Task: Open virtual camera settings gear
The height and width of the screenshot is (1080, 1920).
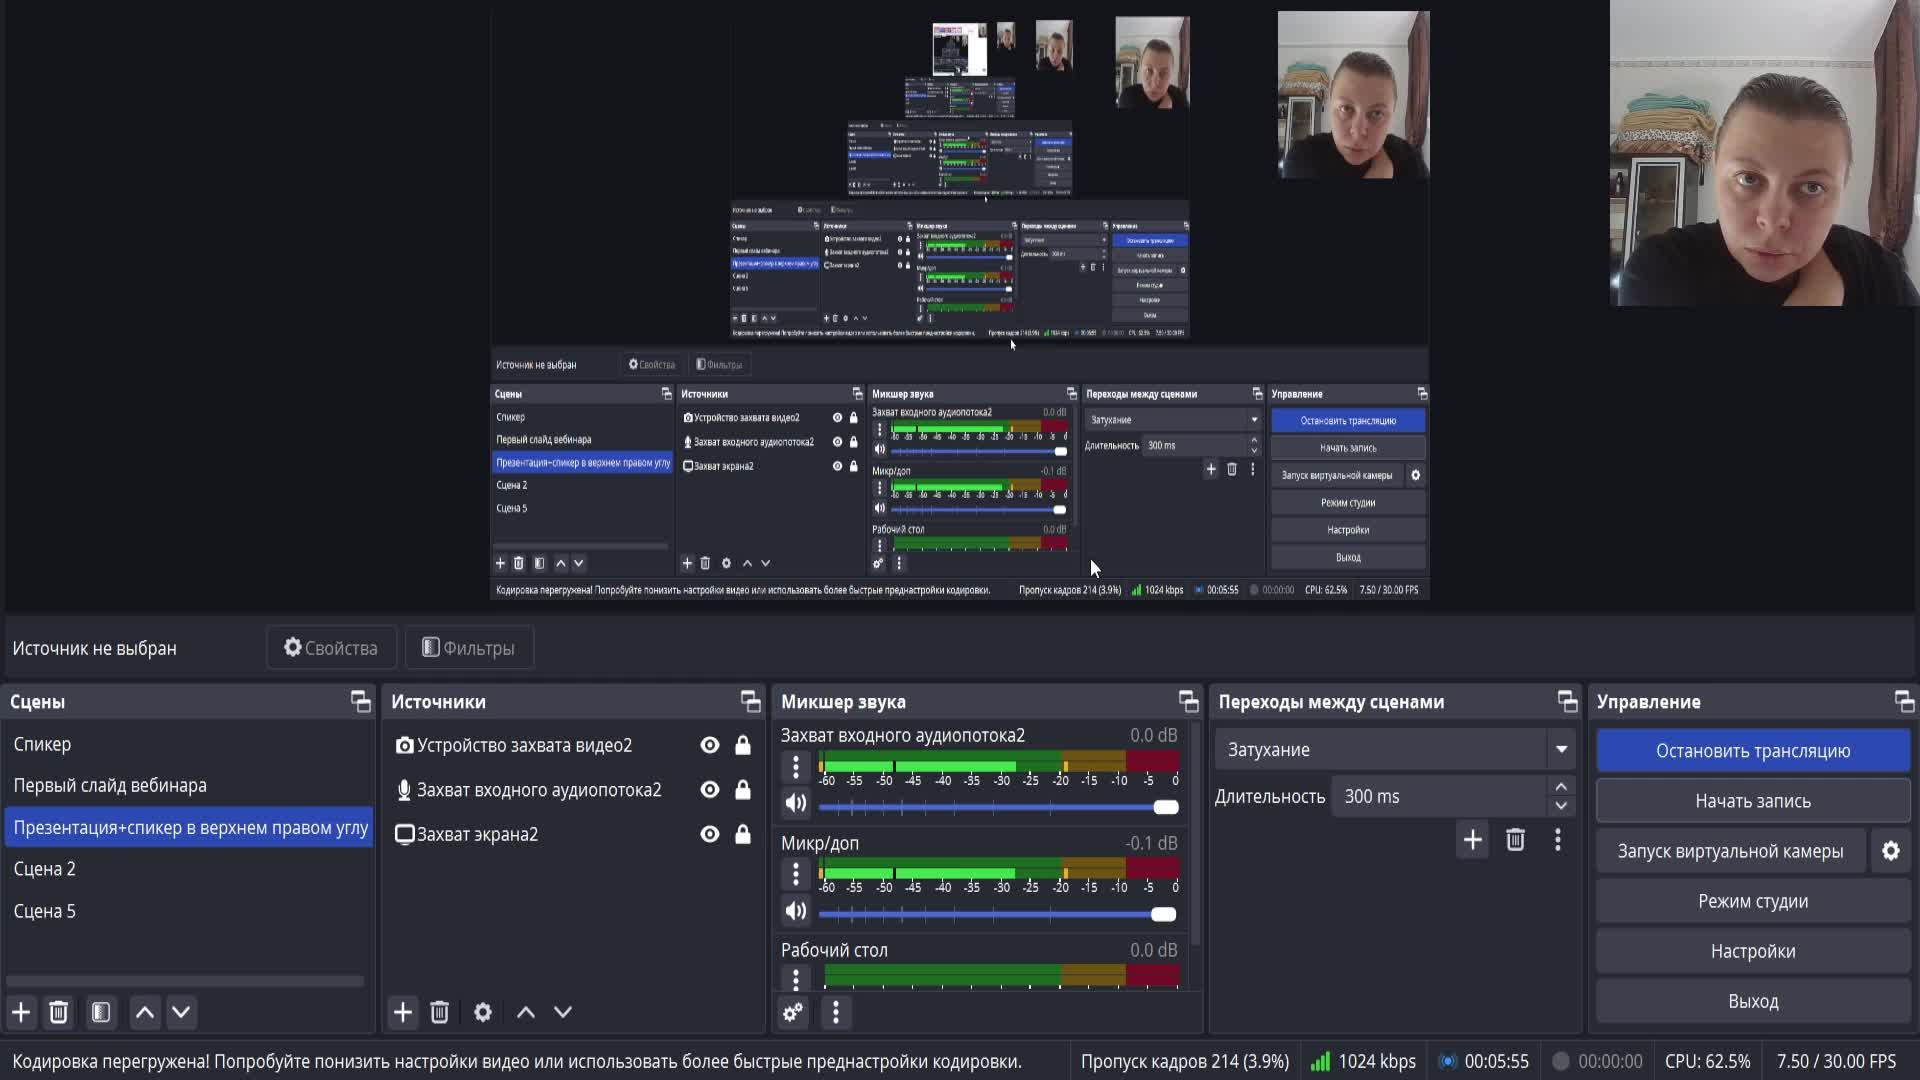Action: click(x=1891, y=851)
